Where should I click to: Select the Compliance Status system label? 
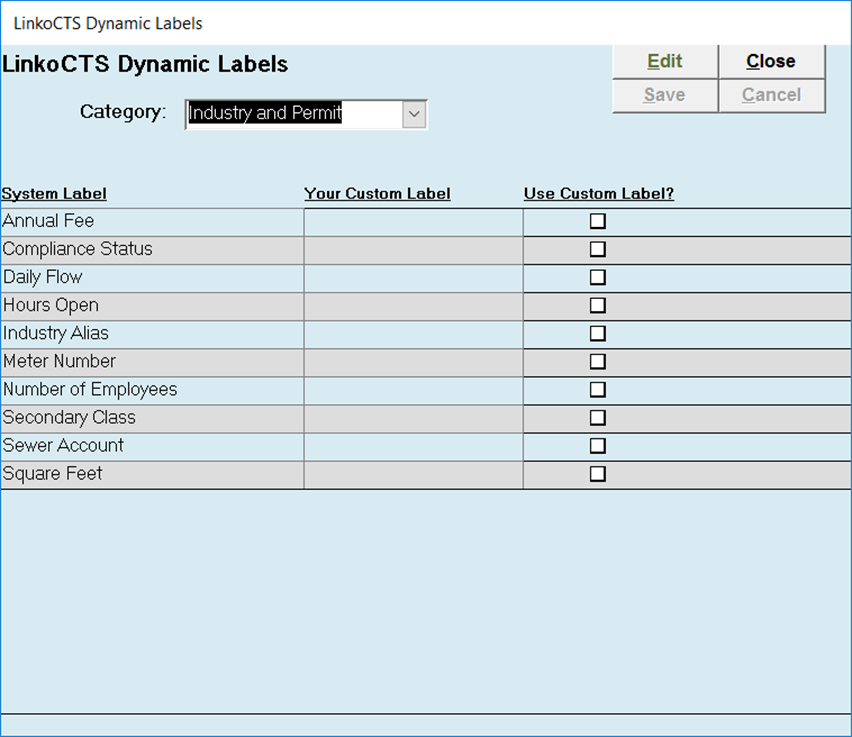[78, 249]
